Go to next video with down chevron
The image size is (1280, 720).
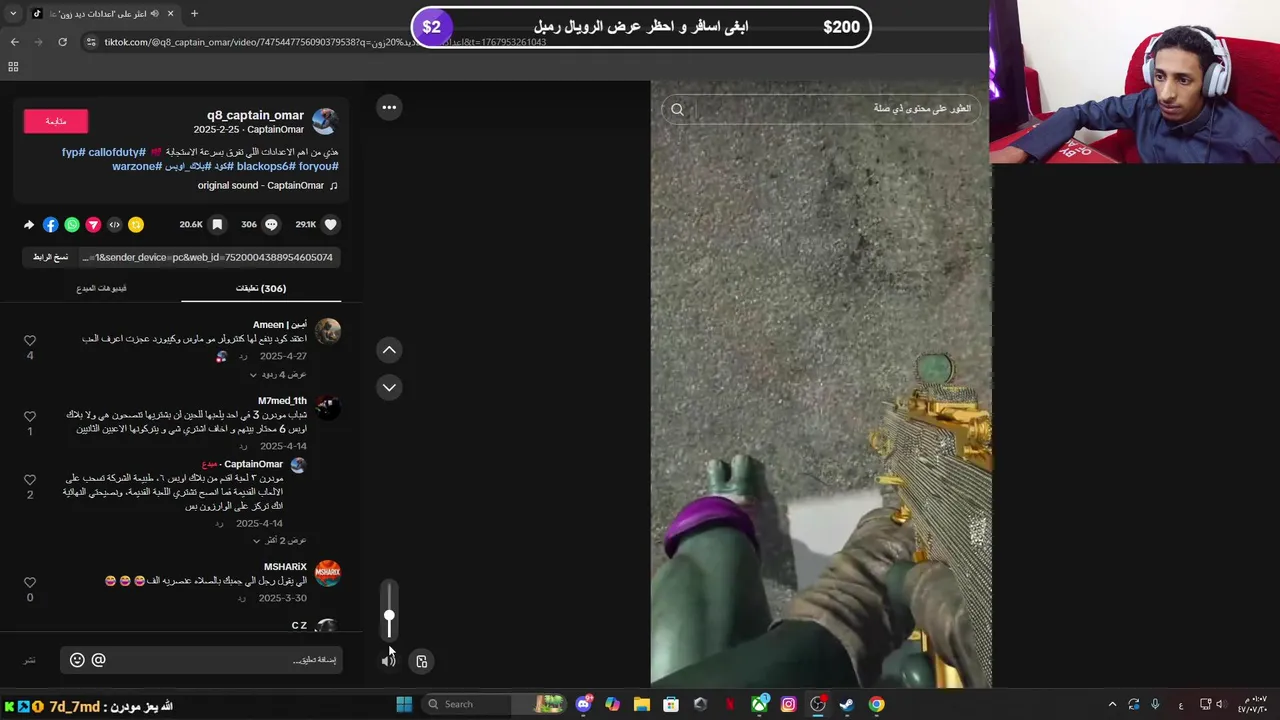click(389, 387)
